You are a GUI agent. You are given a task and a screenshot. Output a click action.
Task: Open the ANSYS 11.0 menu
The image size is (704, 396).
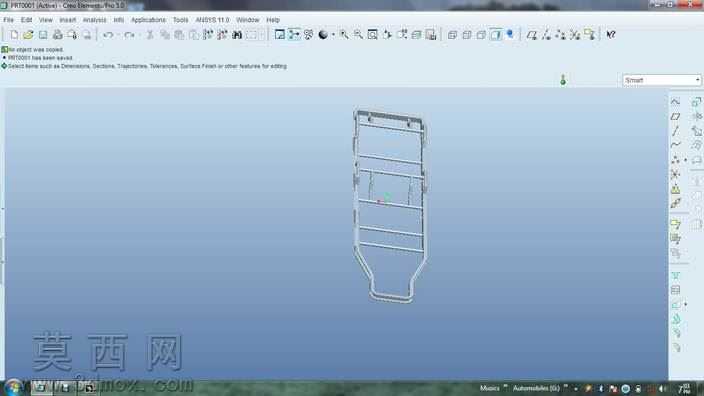pyautogui.click(x=212, y=20)
